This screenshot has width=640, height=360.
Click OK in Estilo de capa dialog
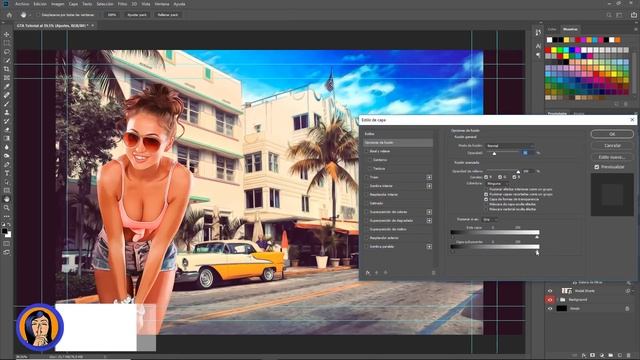612,134
